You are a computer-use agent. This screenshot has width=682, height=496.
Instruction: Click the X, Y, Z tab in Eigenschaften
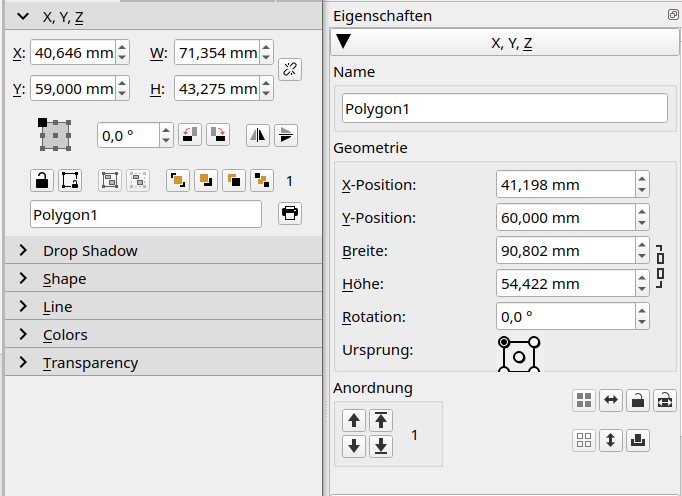[x=505, y=42]
